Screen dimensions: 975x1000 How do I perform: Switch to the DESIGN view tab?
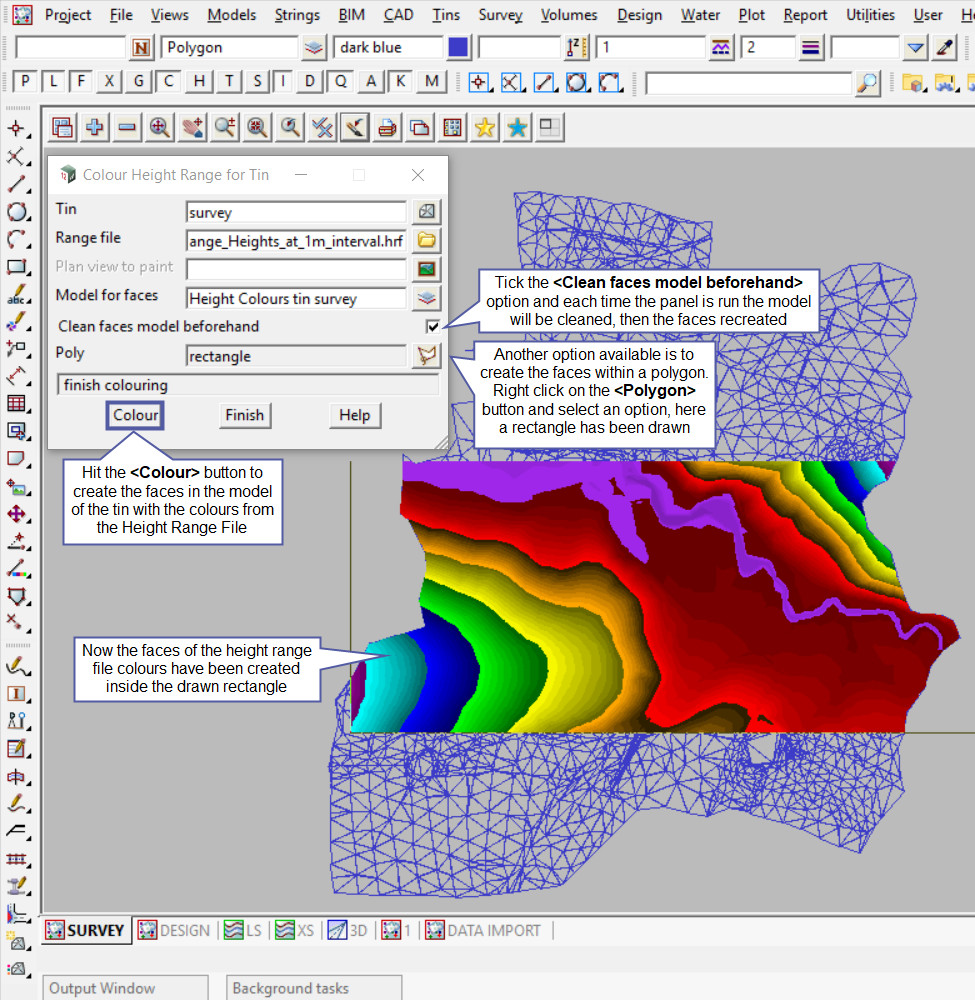174,930
